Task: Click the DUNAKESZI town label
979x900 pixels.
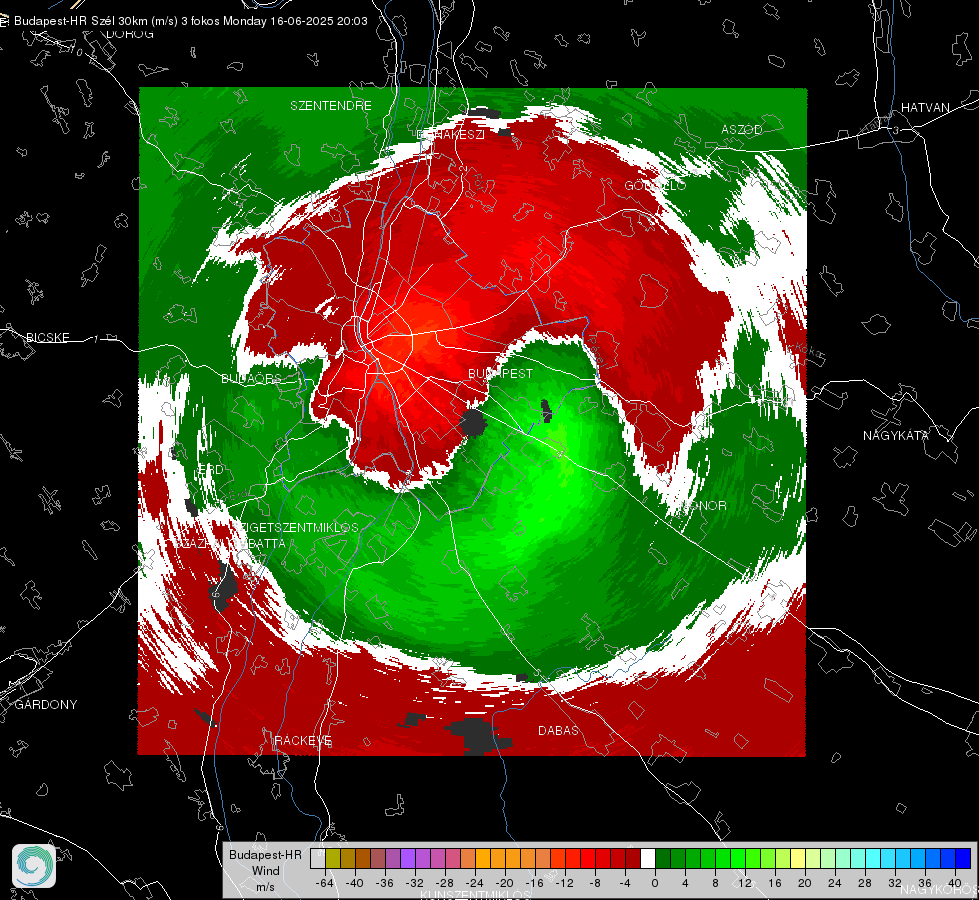Action: pyautogui.click(x=450, y=134)
